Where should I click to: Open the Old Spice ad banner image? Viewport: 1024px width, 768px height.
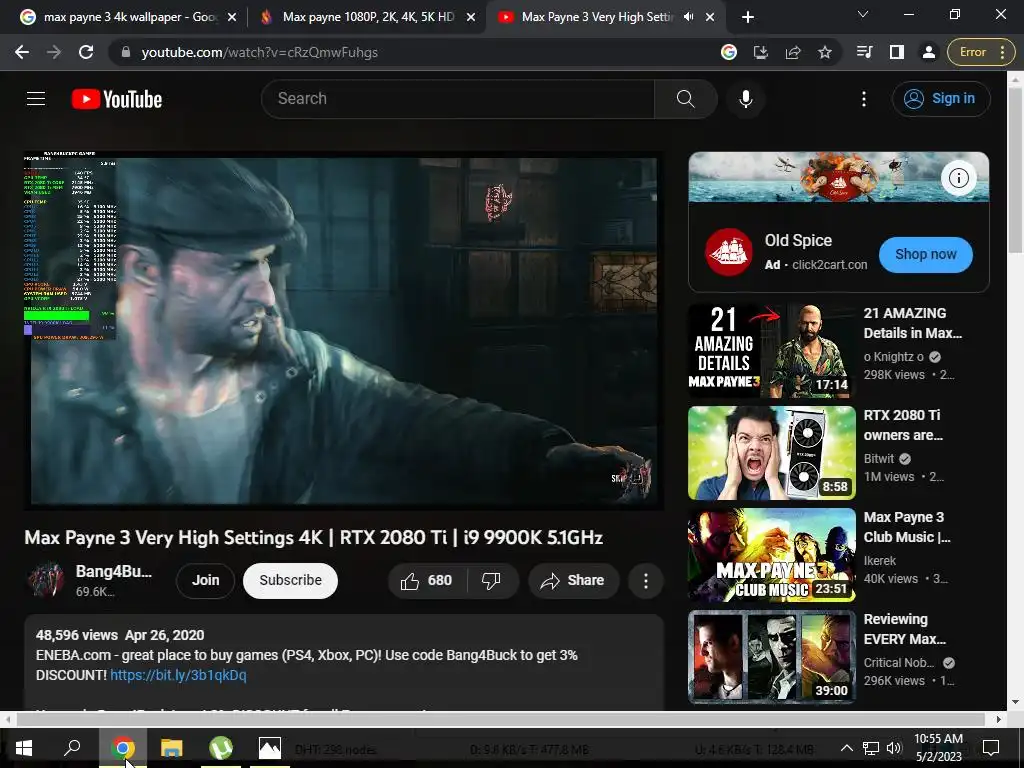(839, 177)
